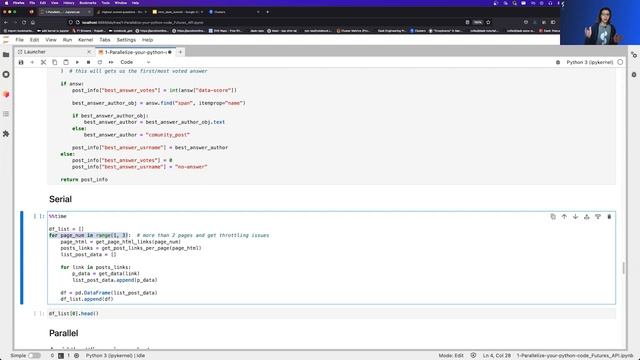Click Mode: Edit in the status bar
The image size is (640, 360).
(x=451, y=356)
